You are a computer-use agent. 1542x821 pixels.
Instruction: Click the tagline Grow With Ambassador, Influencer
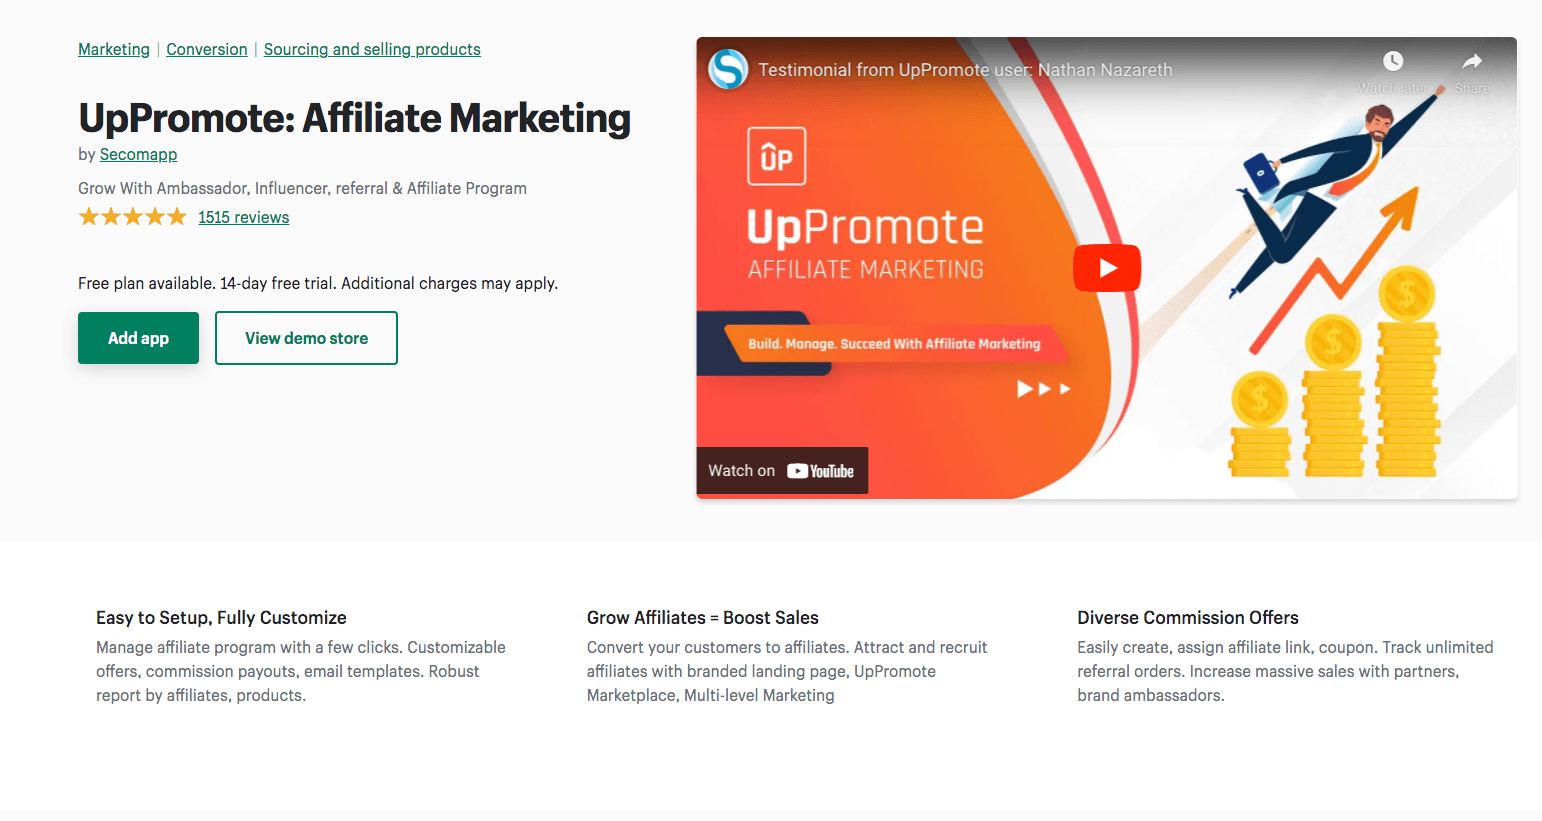[x=302, y=188]
